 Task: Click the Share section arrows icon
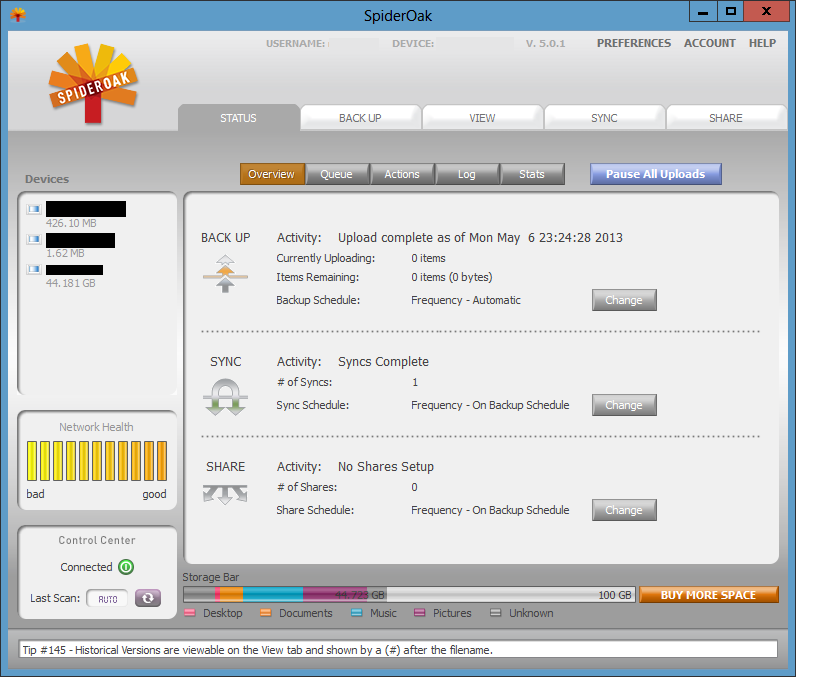click(x=225, y=493)
